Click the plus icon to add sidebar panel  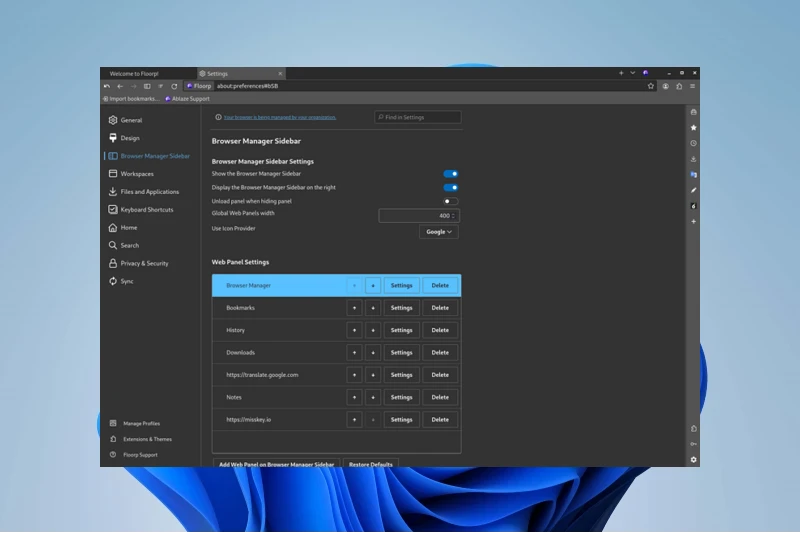pos(693,222)
